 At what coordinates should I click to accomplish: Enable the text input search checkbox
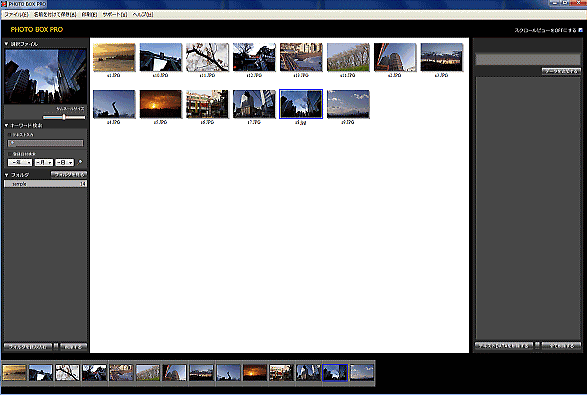point(10,134)
